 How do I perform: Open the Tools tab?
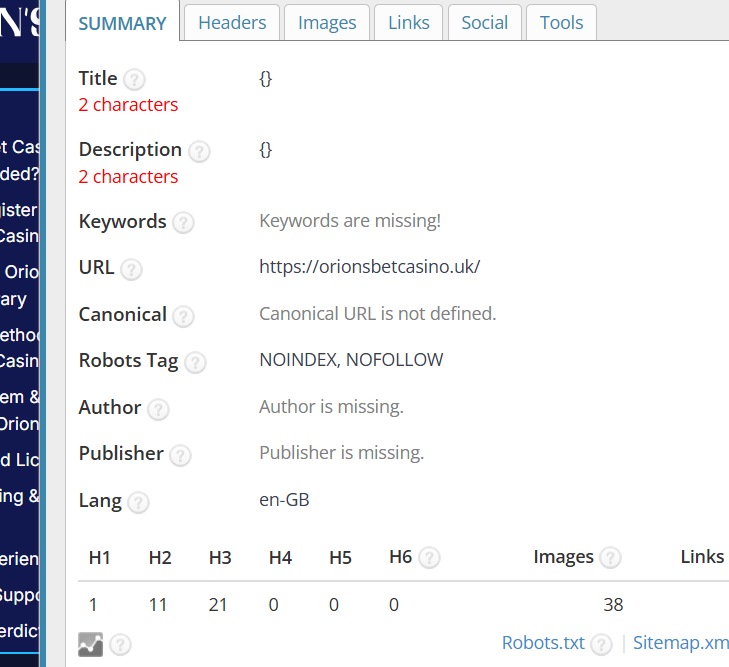point(561,23)
